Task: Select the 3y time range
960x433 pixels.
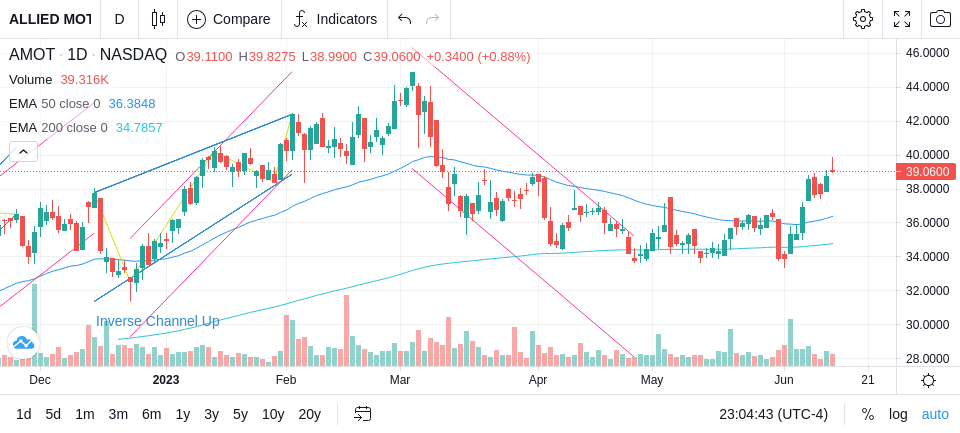Action: [211, 415]
